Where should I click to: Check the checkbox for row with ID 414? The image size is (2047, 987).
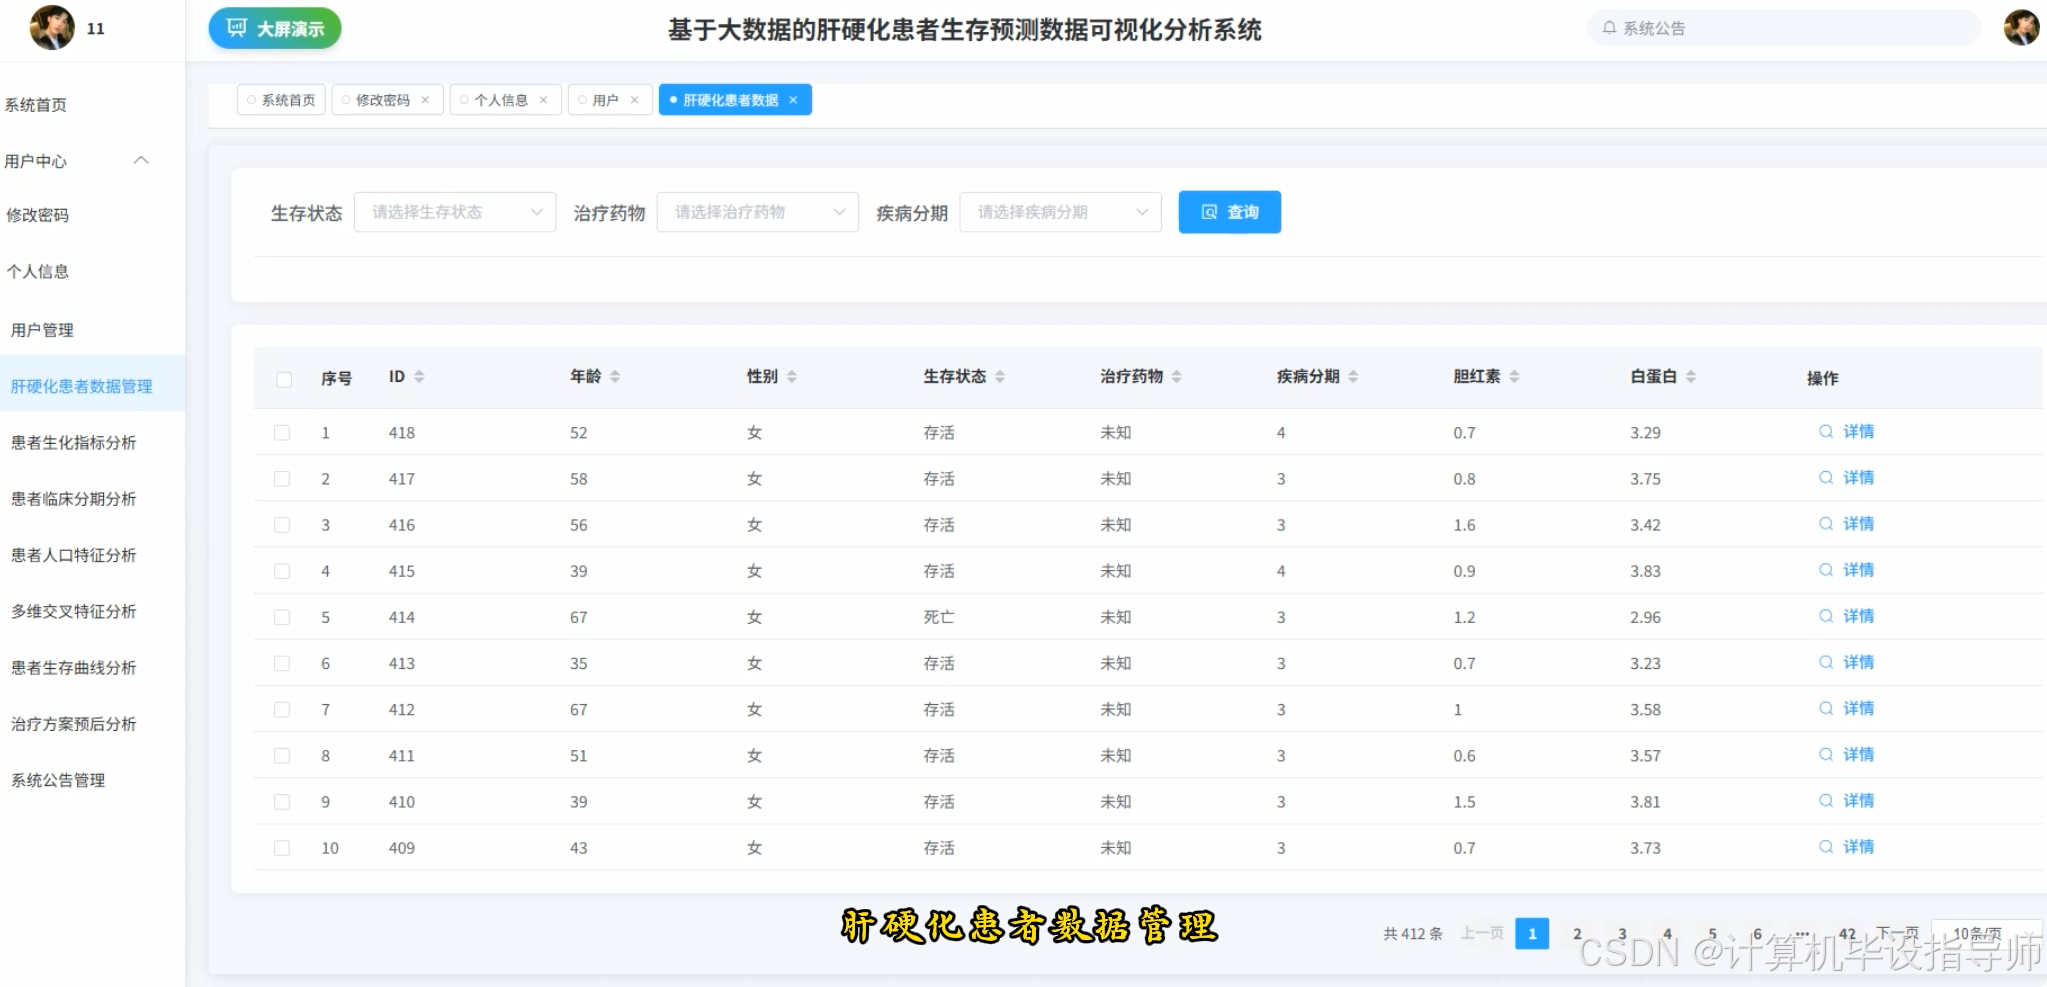[x=282, y=617]
